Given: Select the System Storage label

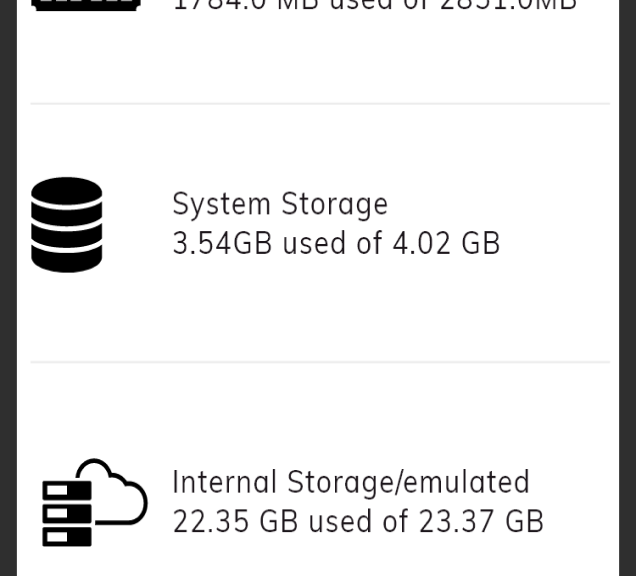Looking at the screenshot, I should [x=280, y=204].
